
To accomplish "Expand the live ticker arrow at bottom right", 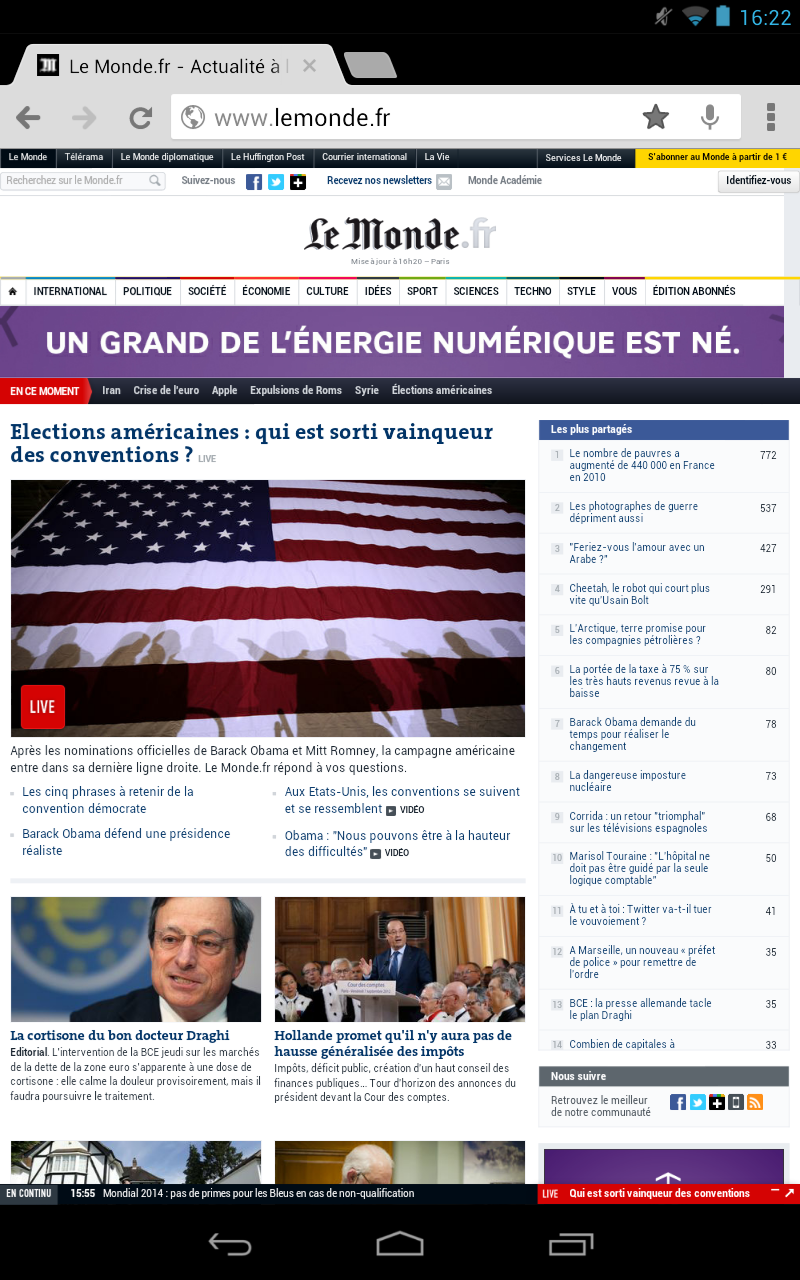I will pyautogui.click(x=788, y=1193).
